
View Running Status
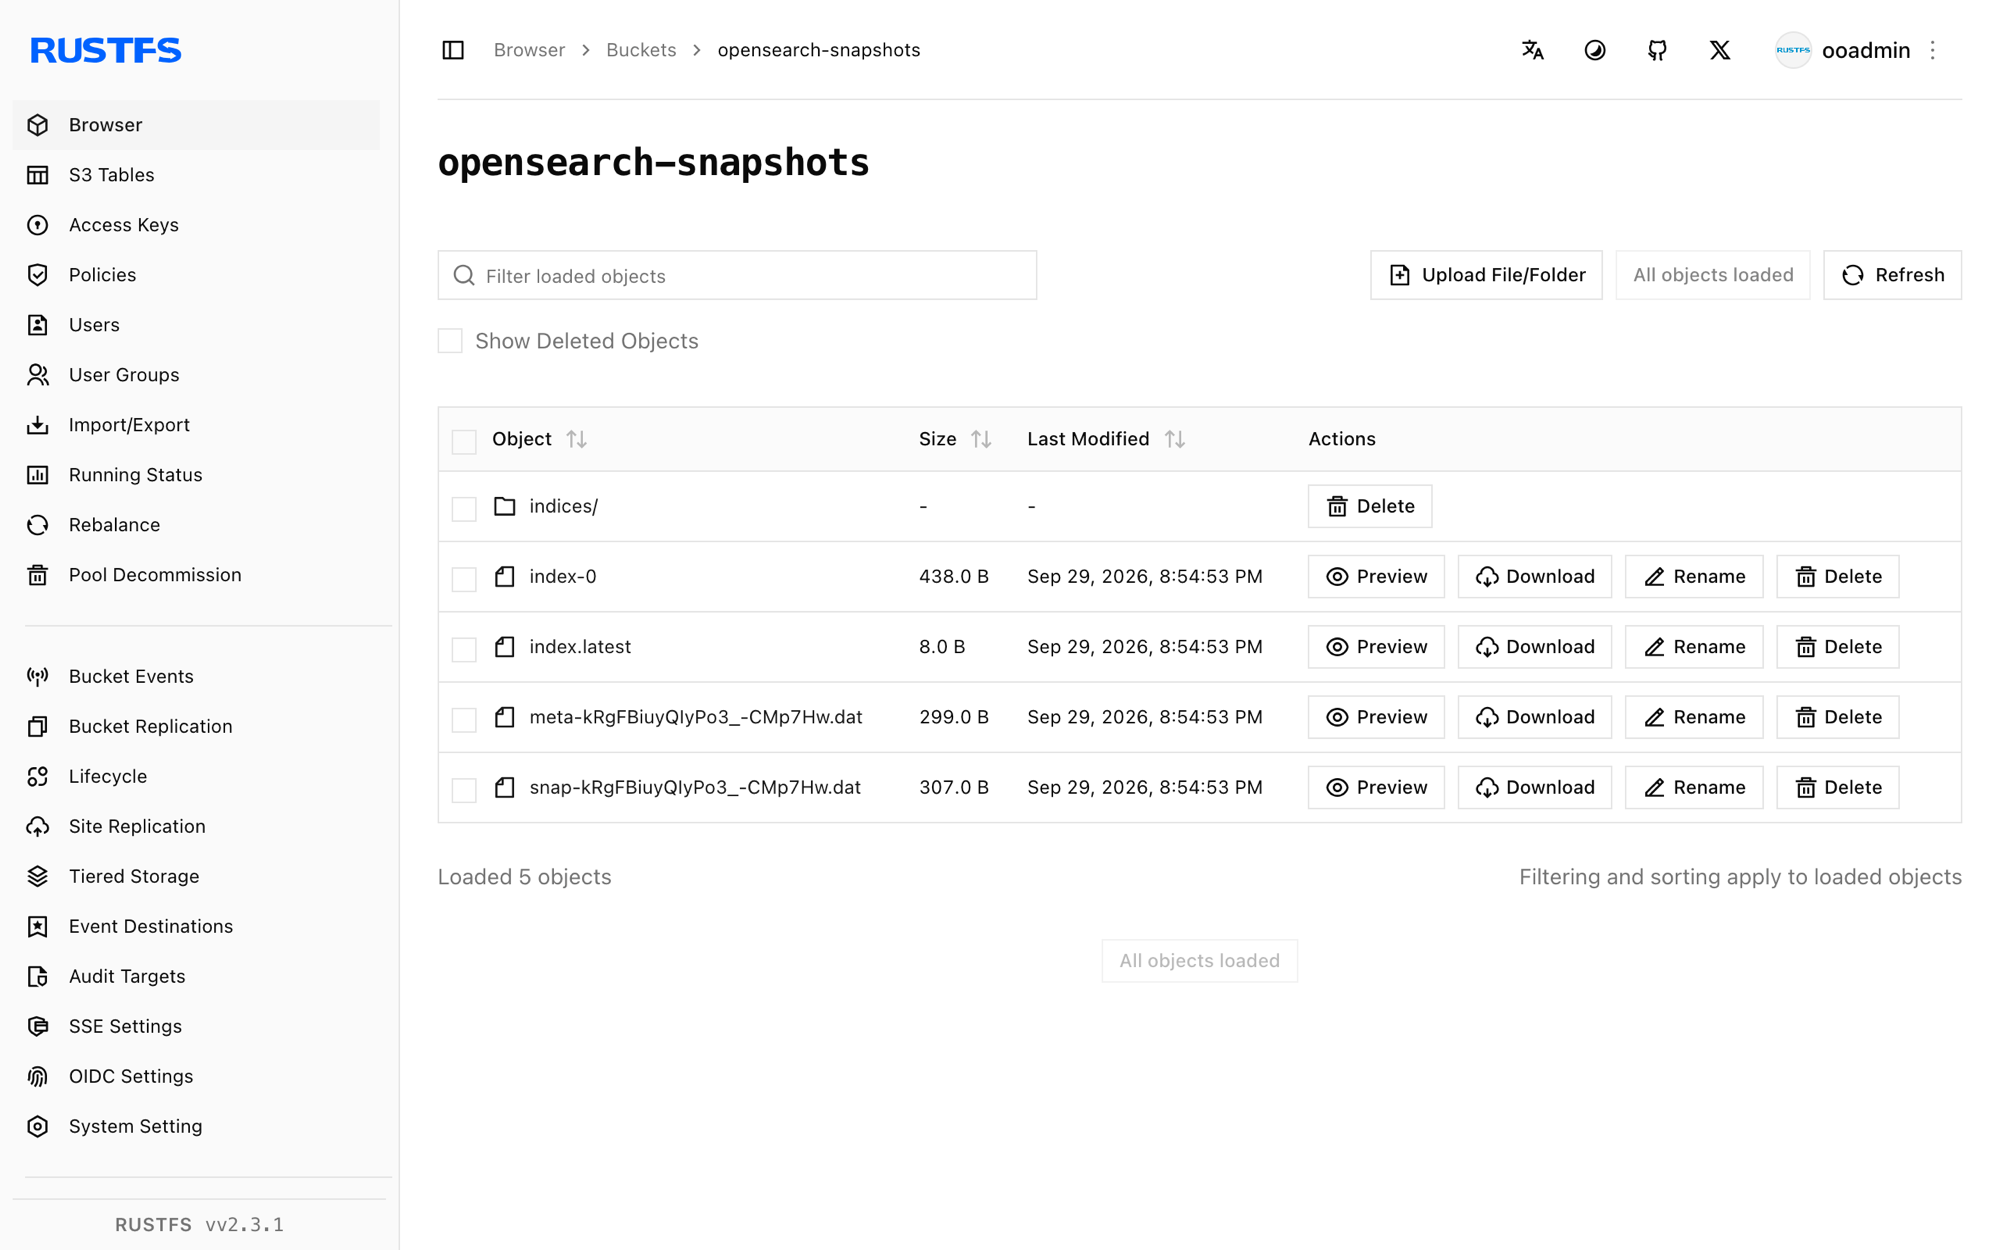coord(196,475)
